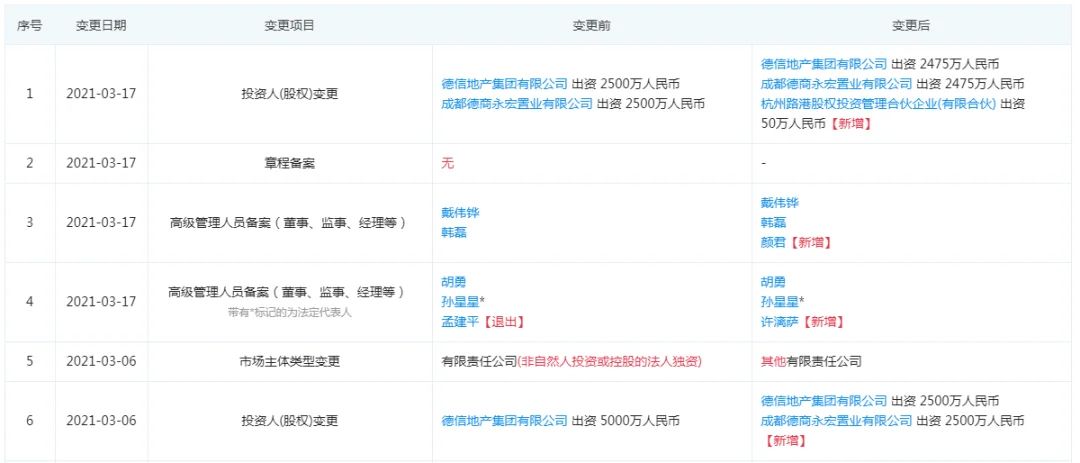
Task: Click 韩磊 in row 3 变更前 column
Action: click(x=454, y=232)
